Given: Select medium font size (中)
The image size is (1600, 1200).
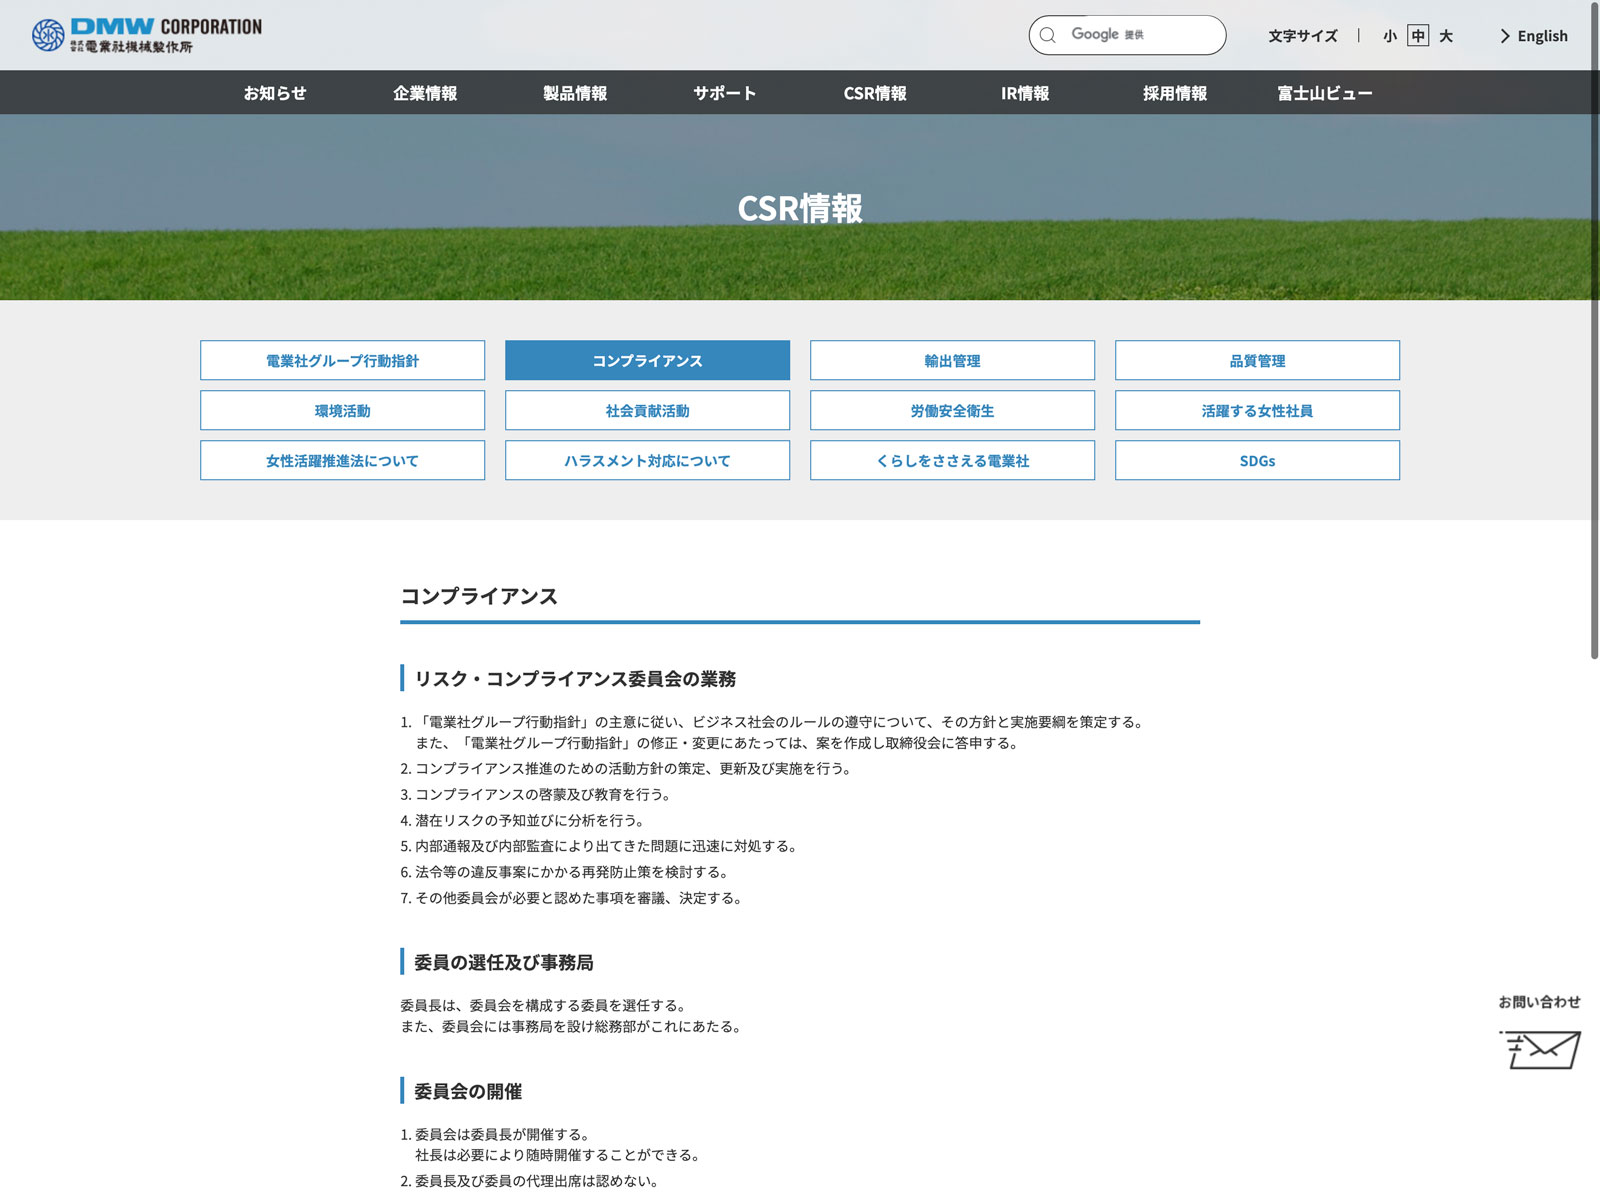Looking at the screenshot, I should pos(1417,36).
